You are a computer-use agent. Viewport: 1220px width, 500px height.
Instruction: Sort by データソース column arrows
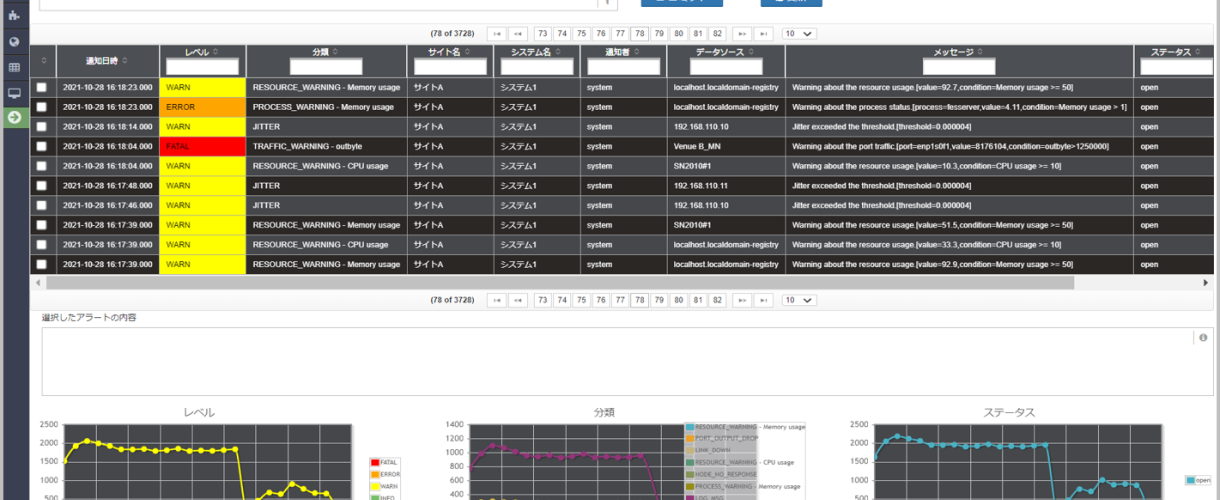point(750,51)
